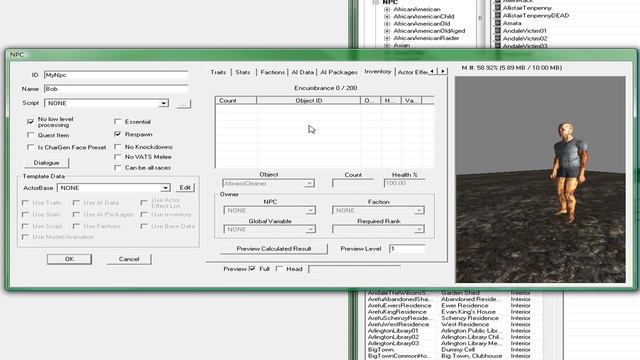This screenshot has height=360, width=640.
Task: Expand the AfricanAmericanOldAged tree node
Action: tap(387, 31)
